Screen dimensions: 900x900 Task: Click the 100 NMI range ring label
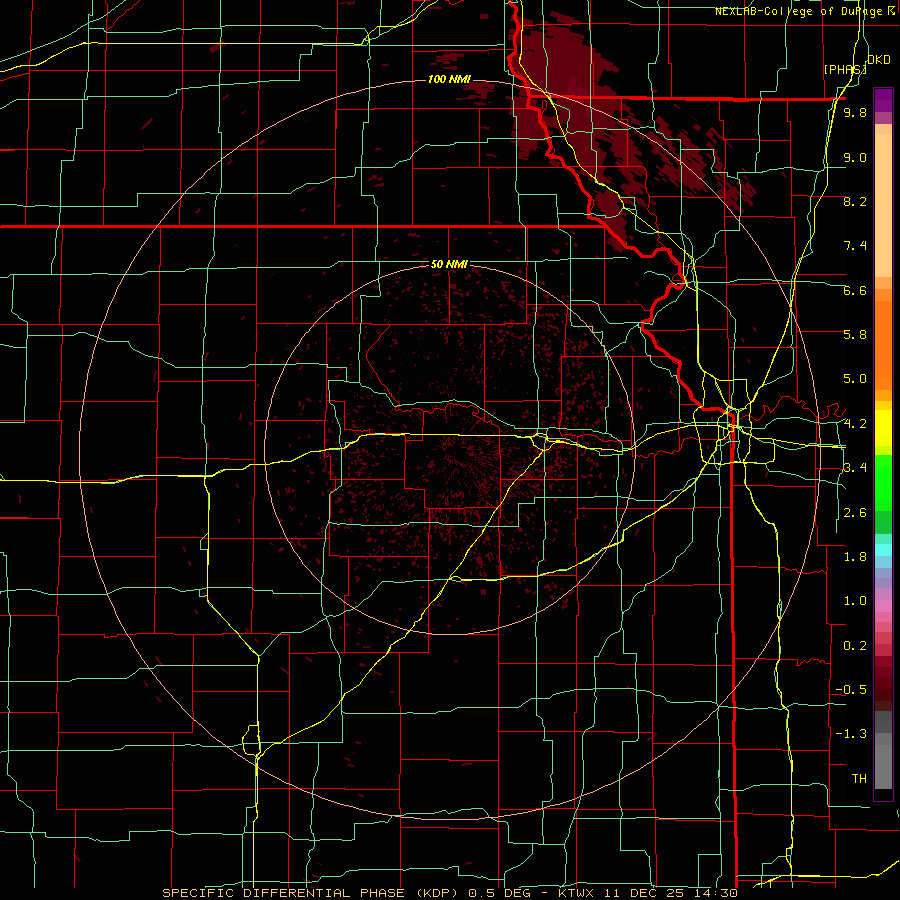449,79
